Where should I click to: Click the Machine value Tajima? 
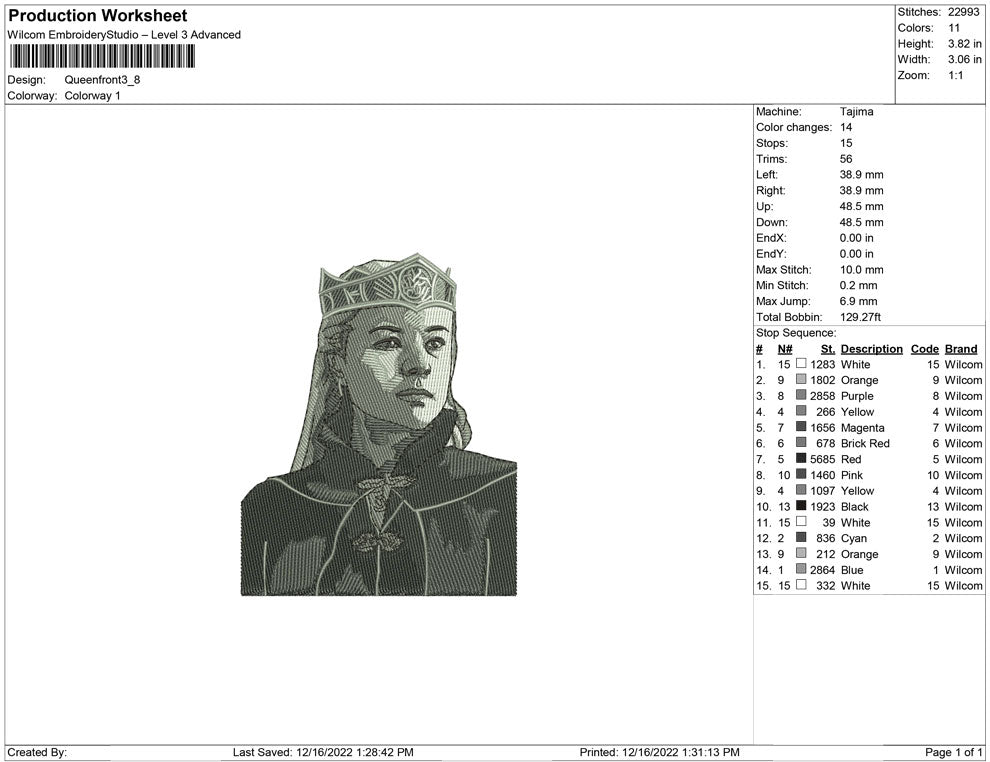[x=856, y=111]
